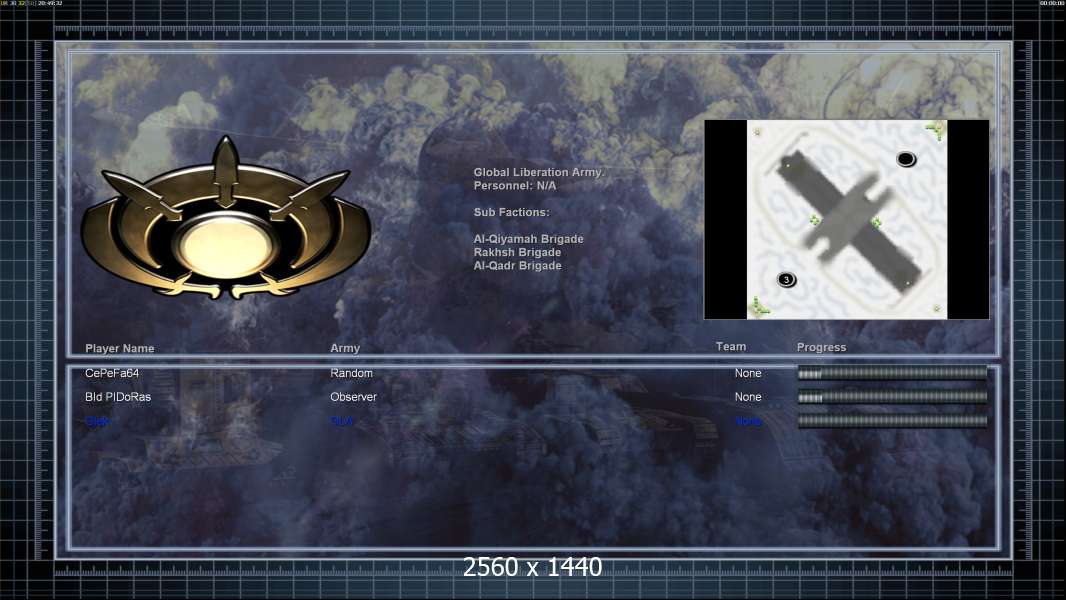Screen dimensions: 1066x600
Task: Click the Al-Qadr Brigade sub faction
Action: pos(517,266)
